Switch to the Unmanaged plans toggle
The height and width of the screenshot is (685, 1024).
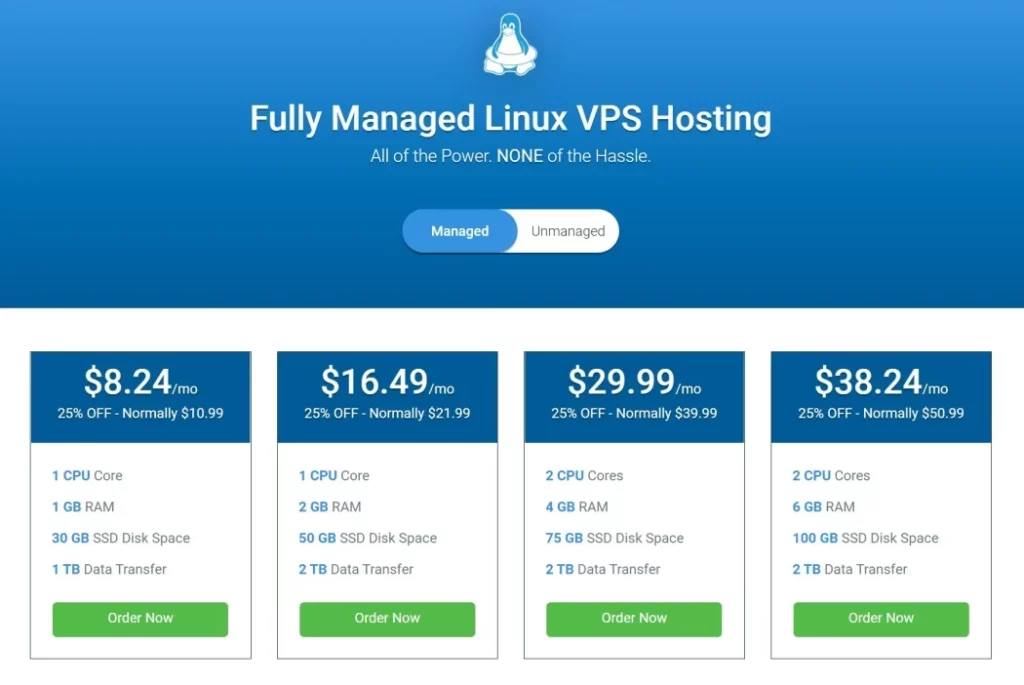coord(568,231)
